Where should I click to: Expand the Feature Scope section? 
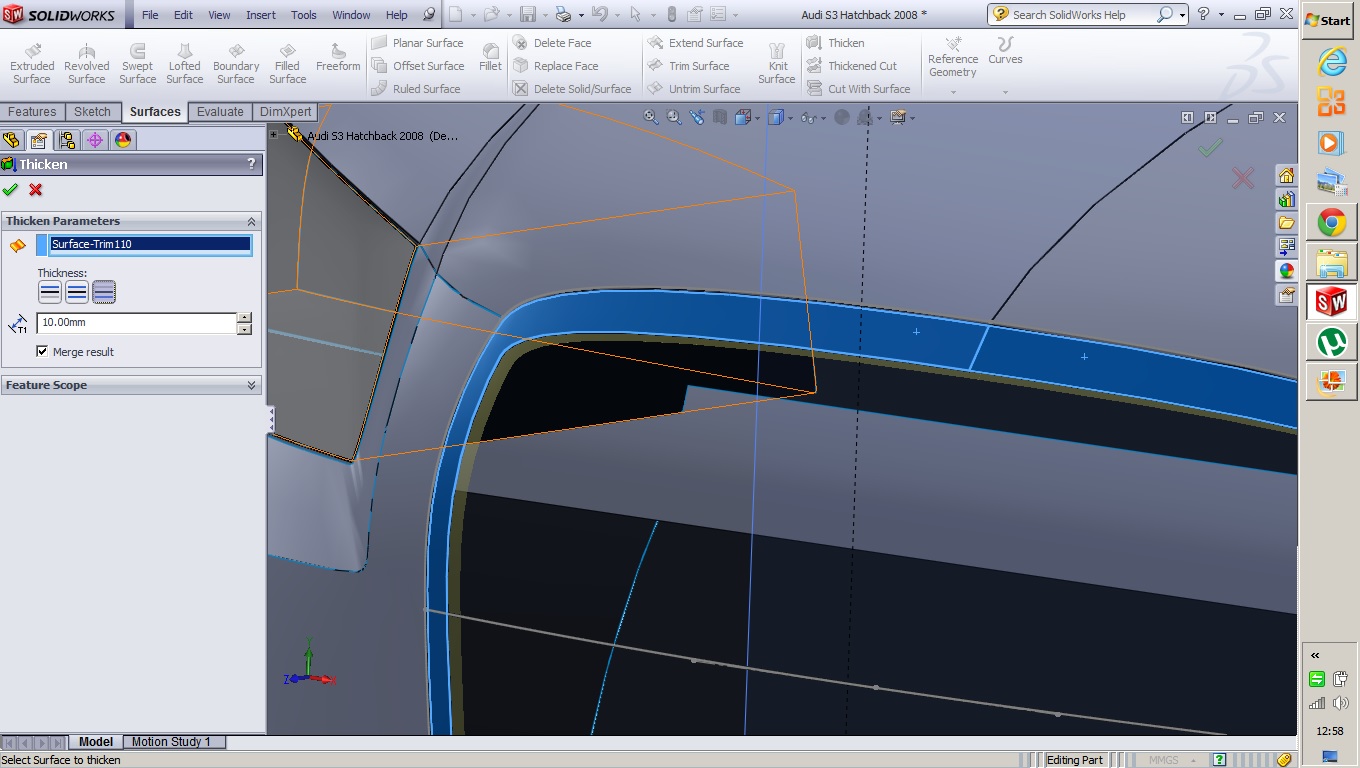pyautogui.click(x=251, y=385)
